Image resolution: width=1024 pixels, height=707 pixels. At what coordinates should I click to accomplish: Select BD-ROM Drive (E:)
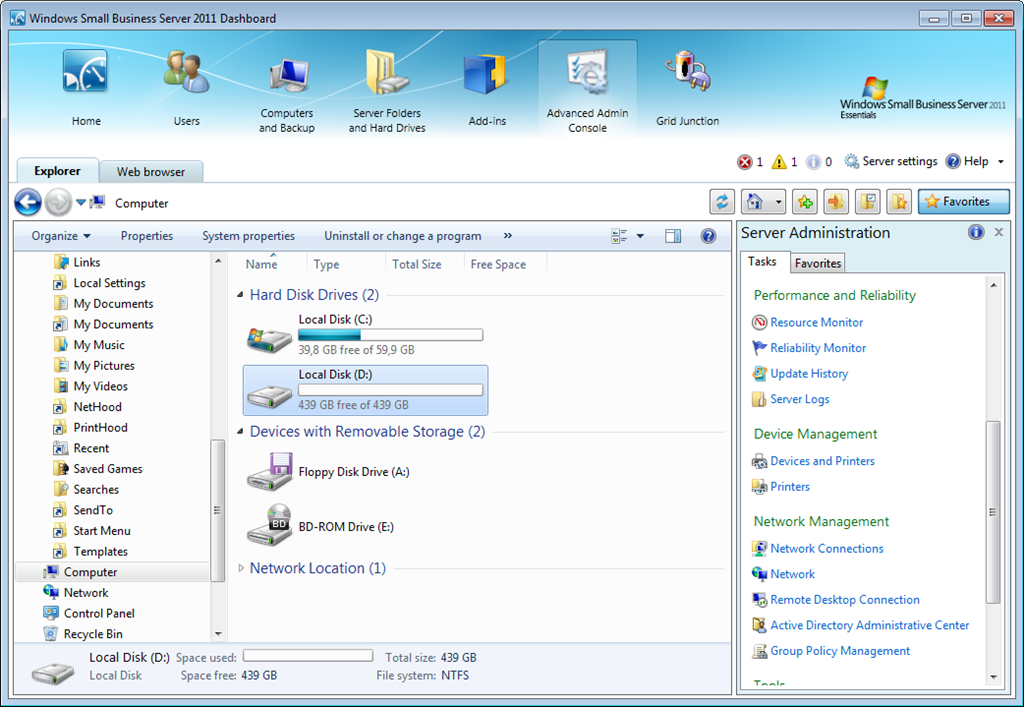tap(365, 526)
